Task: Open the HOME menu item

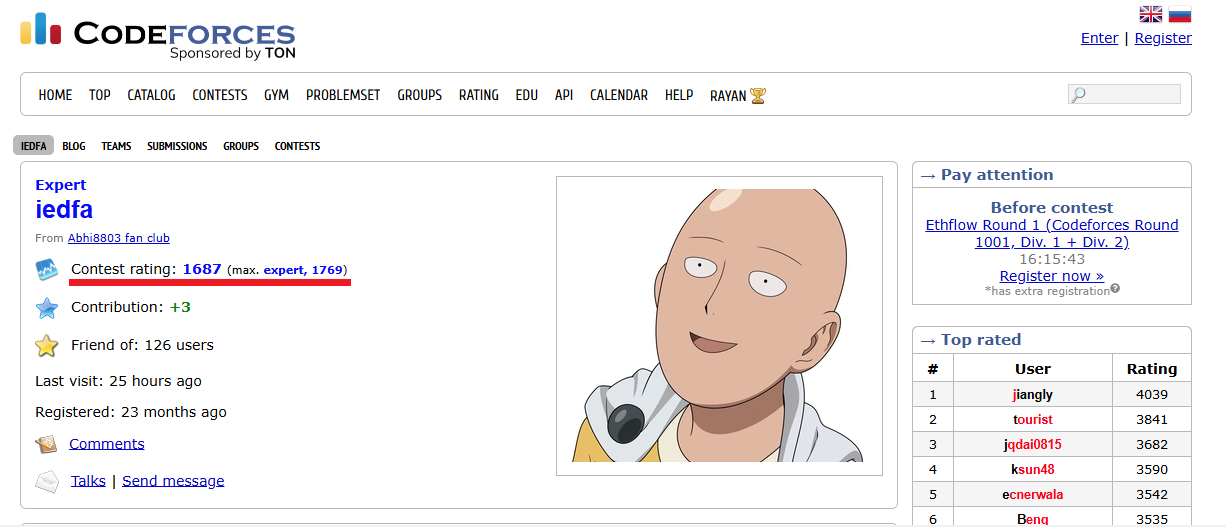Action: (x=55, y=95)
